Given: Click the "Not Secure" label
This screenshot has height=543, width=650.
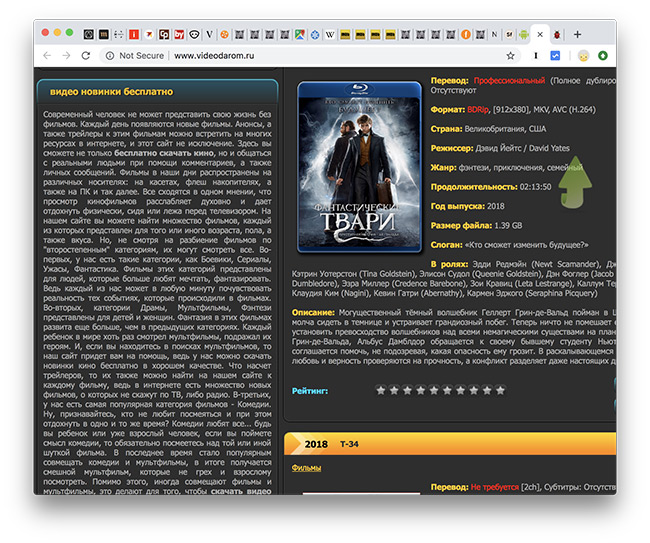Looking at the screenshot, I should coord(141,56).
